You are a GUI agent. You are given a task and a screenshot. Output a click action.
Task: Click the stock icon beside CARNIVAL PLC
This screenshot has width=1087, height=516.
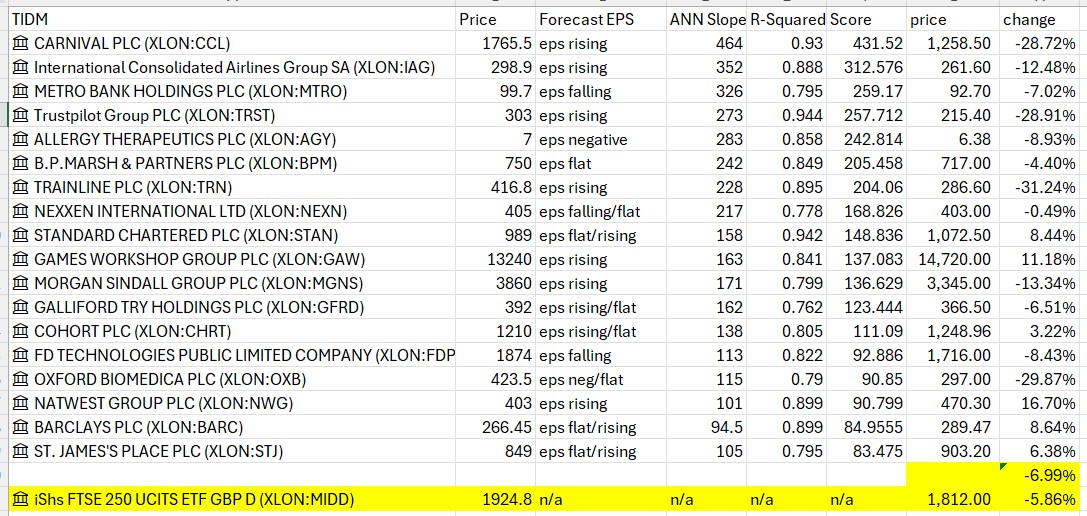pos(21,44)
